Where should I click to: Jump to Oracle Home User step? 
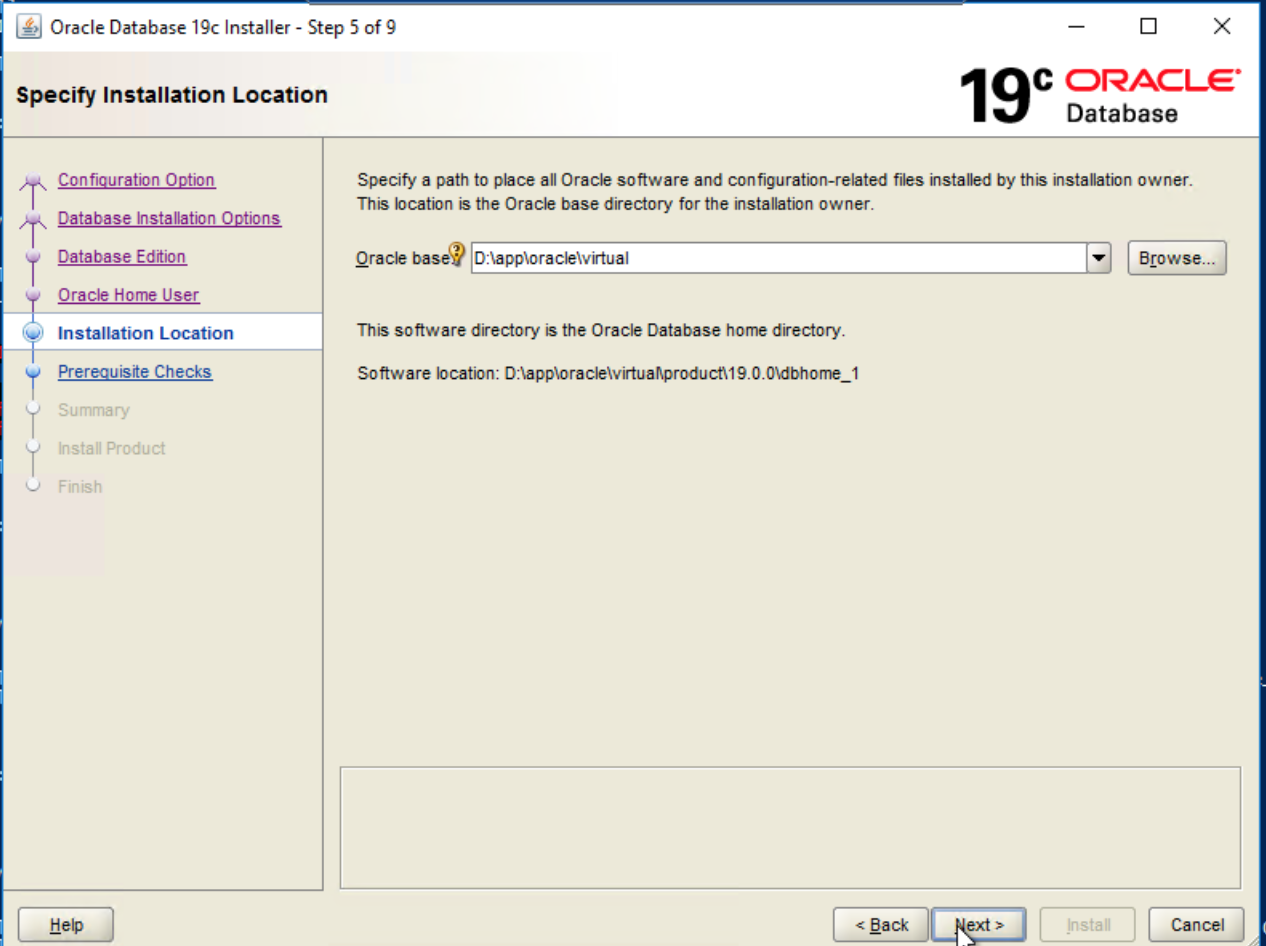tap(128, 295)
